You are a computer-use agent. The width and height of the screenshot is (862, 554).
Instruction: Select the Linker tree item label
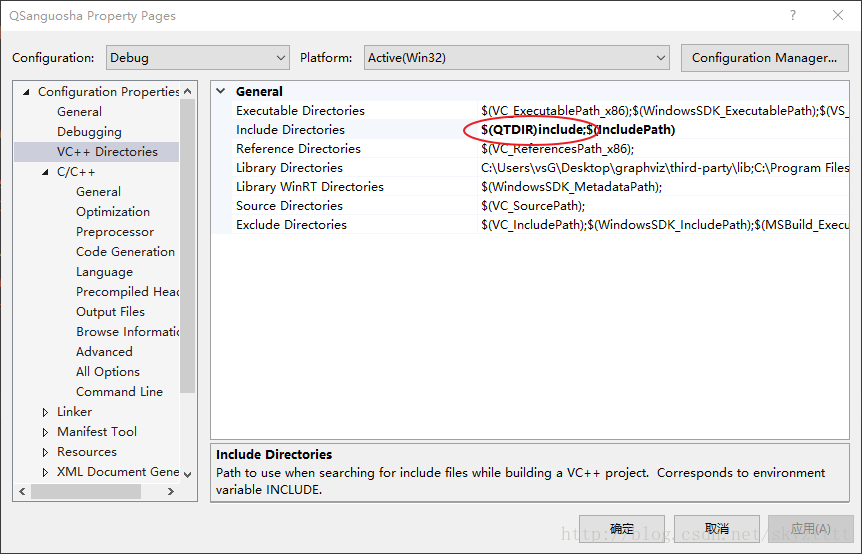point(74,412)
